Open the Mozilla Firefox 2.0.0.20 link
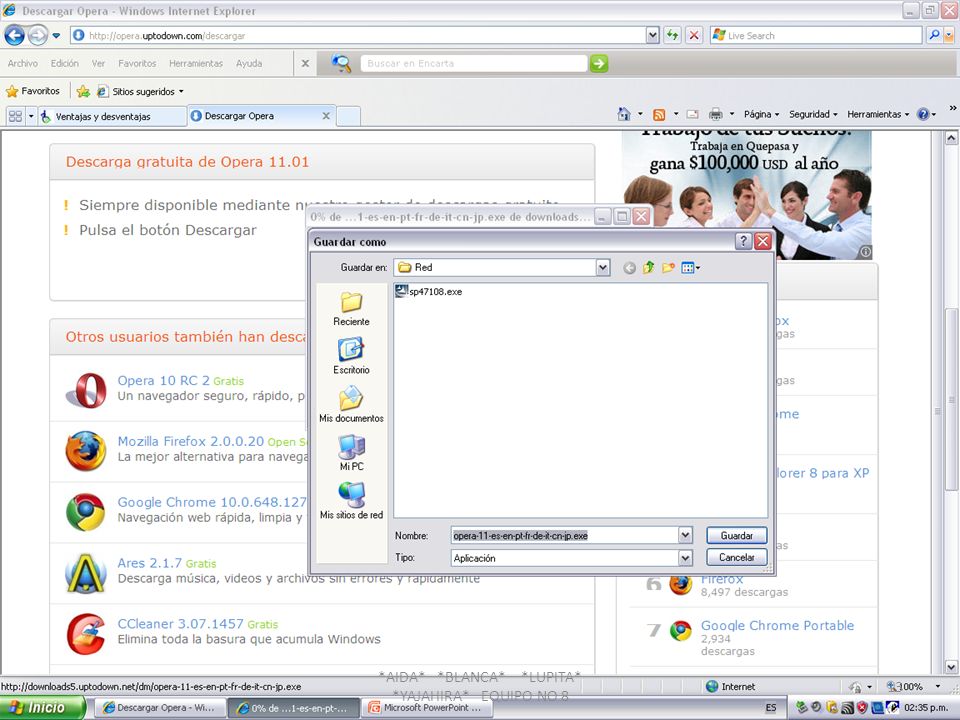The image size is (960, 720). (190, 441)
